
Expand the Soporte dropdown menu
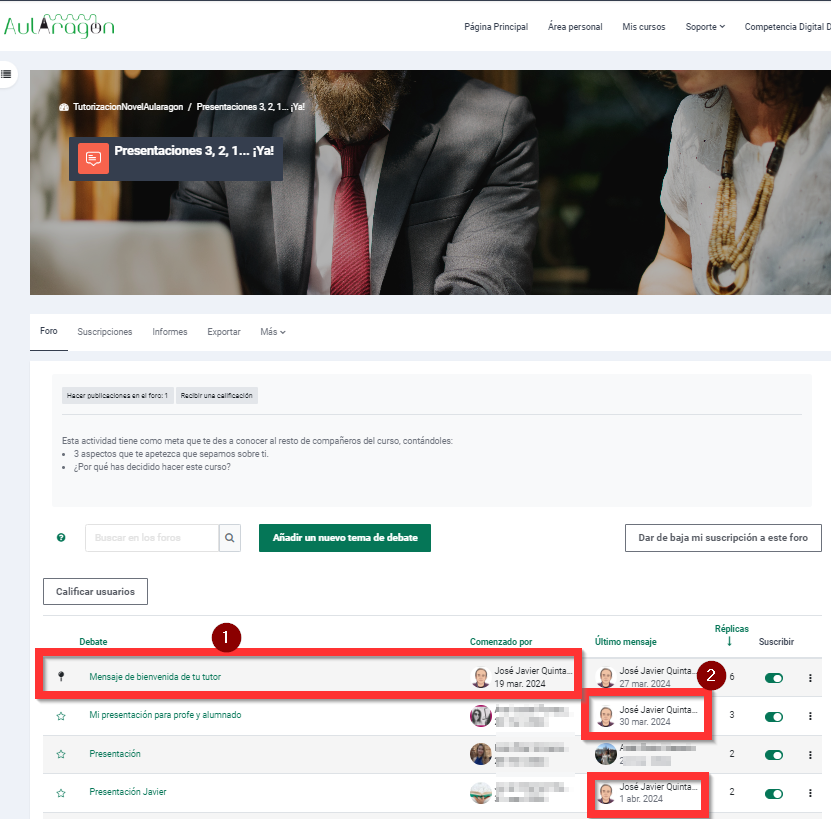point(705,27)
